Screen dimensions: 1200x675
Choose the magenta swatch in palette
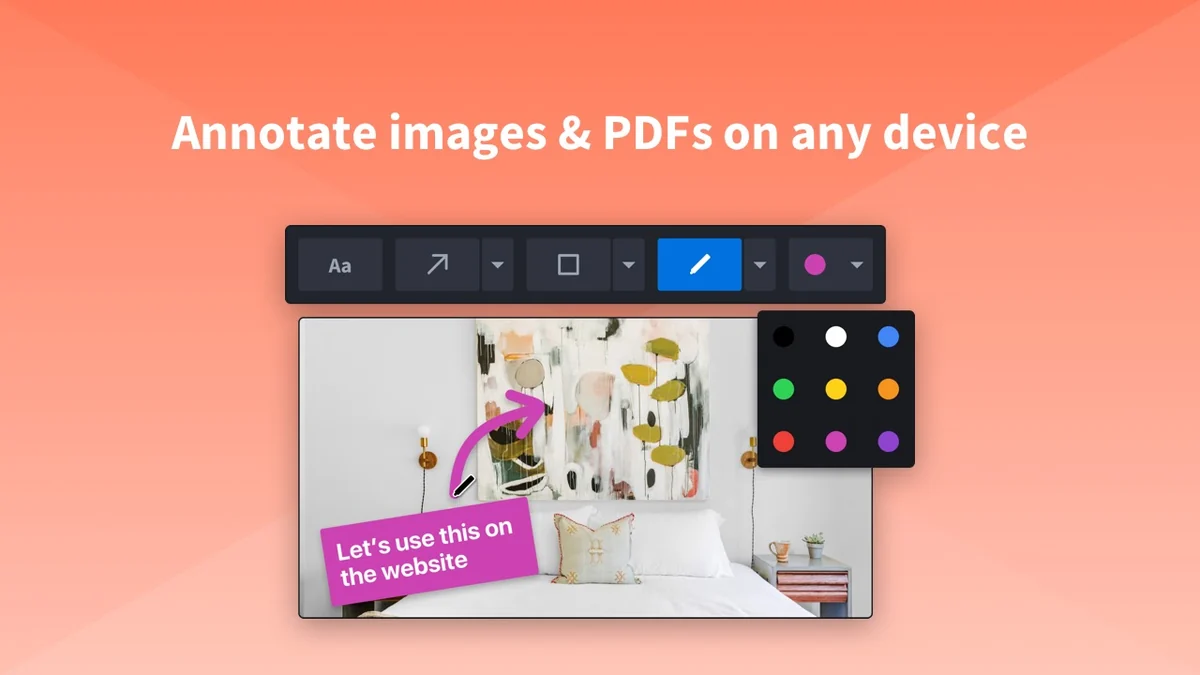836,441
